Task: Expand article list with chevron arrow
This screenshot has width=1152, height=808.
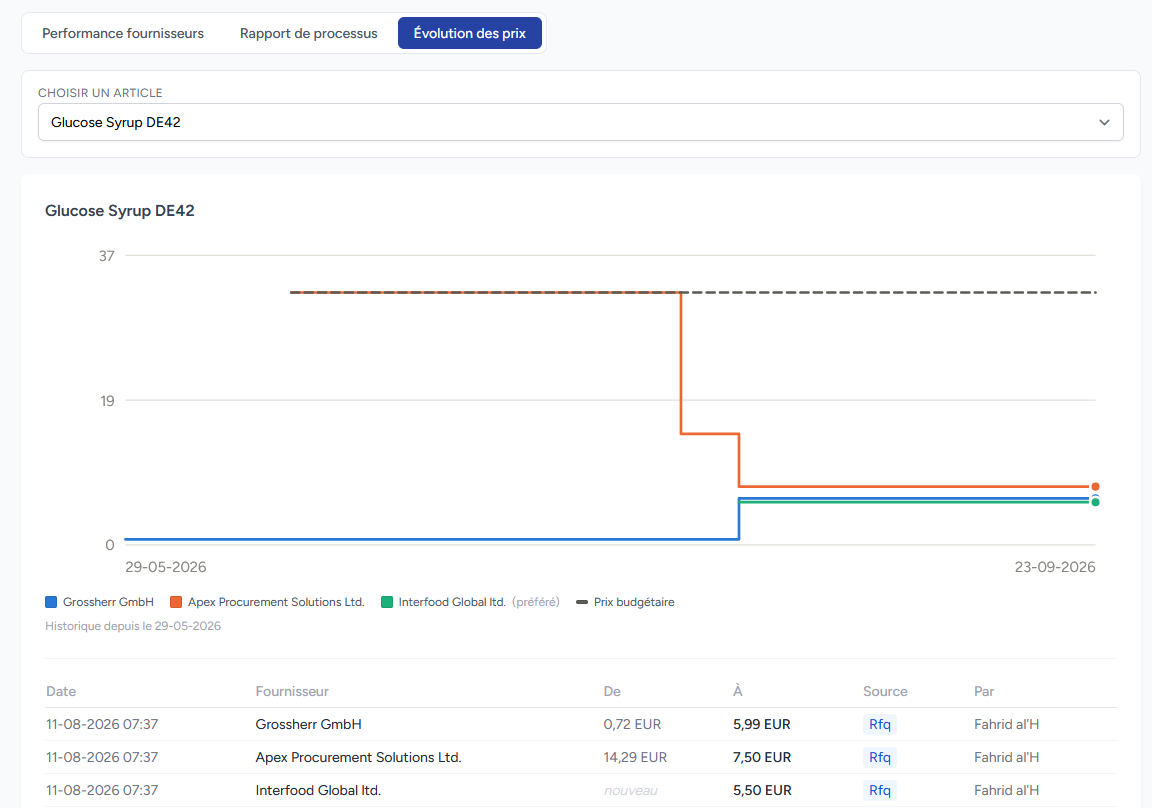Action: 1104,122
